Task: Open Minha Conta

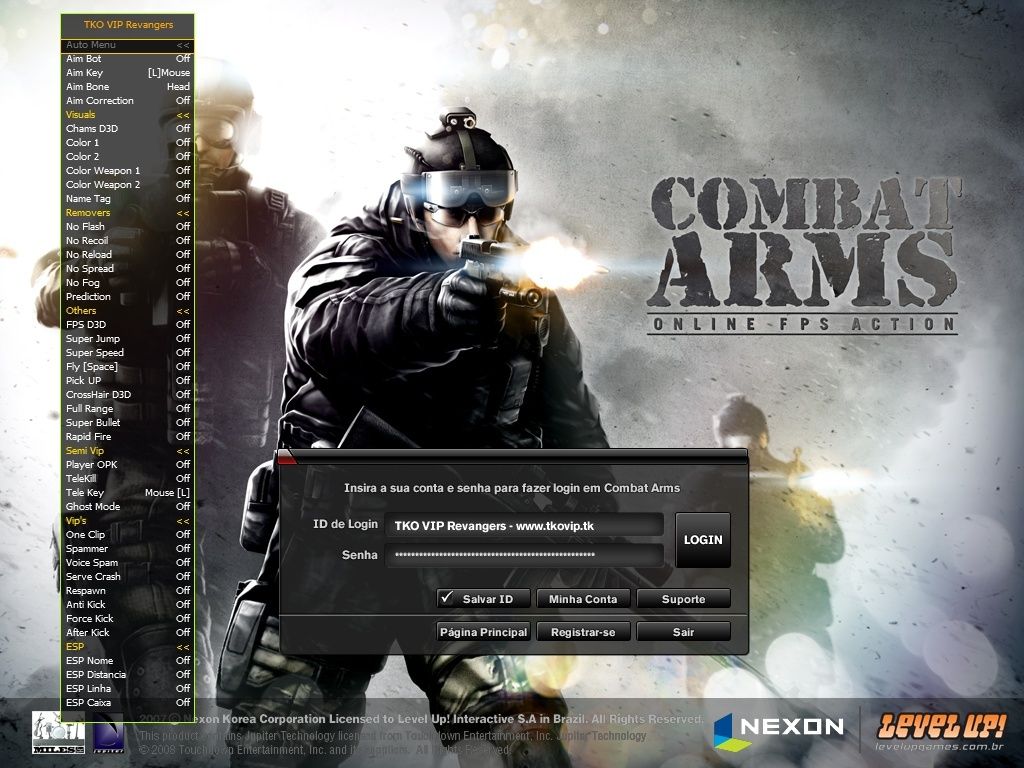Action: tap(583, 599)
